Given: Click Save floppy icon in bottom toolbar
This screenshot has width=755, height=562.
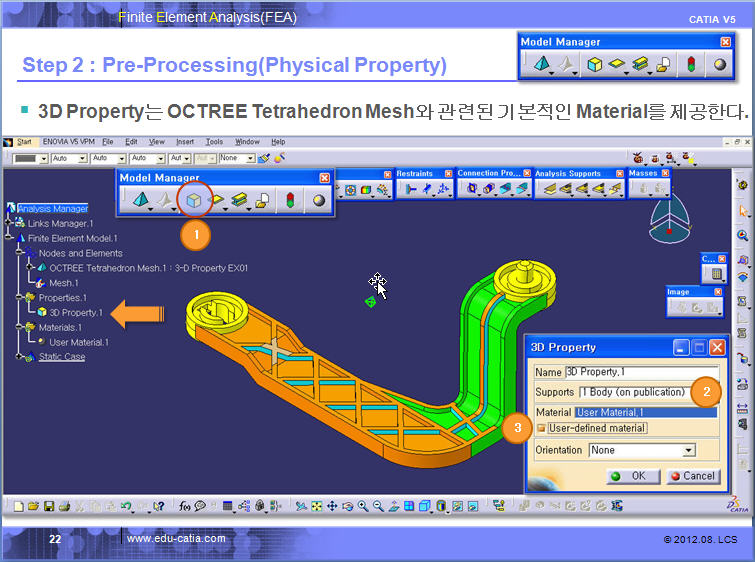Looking at the screenshot, I should [49, 506].
